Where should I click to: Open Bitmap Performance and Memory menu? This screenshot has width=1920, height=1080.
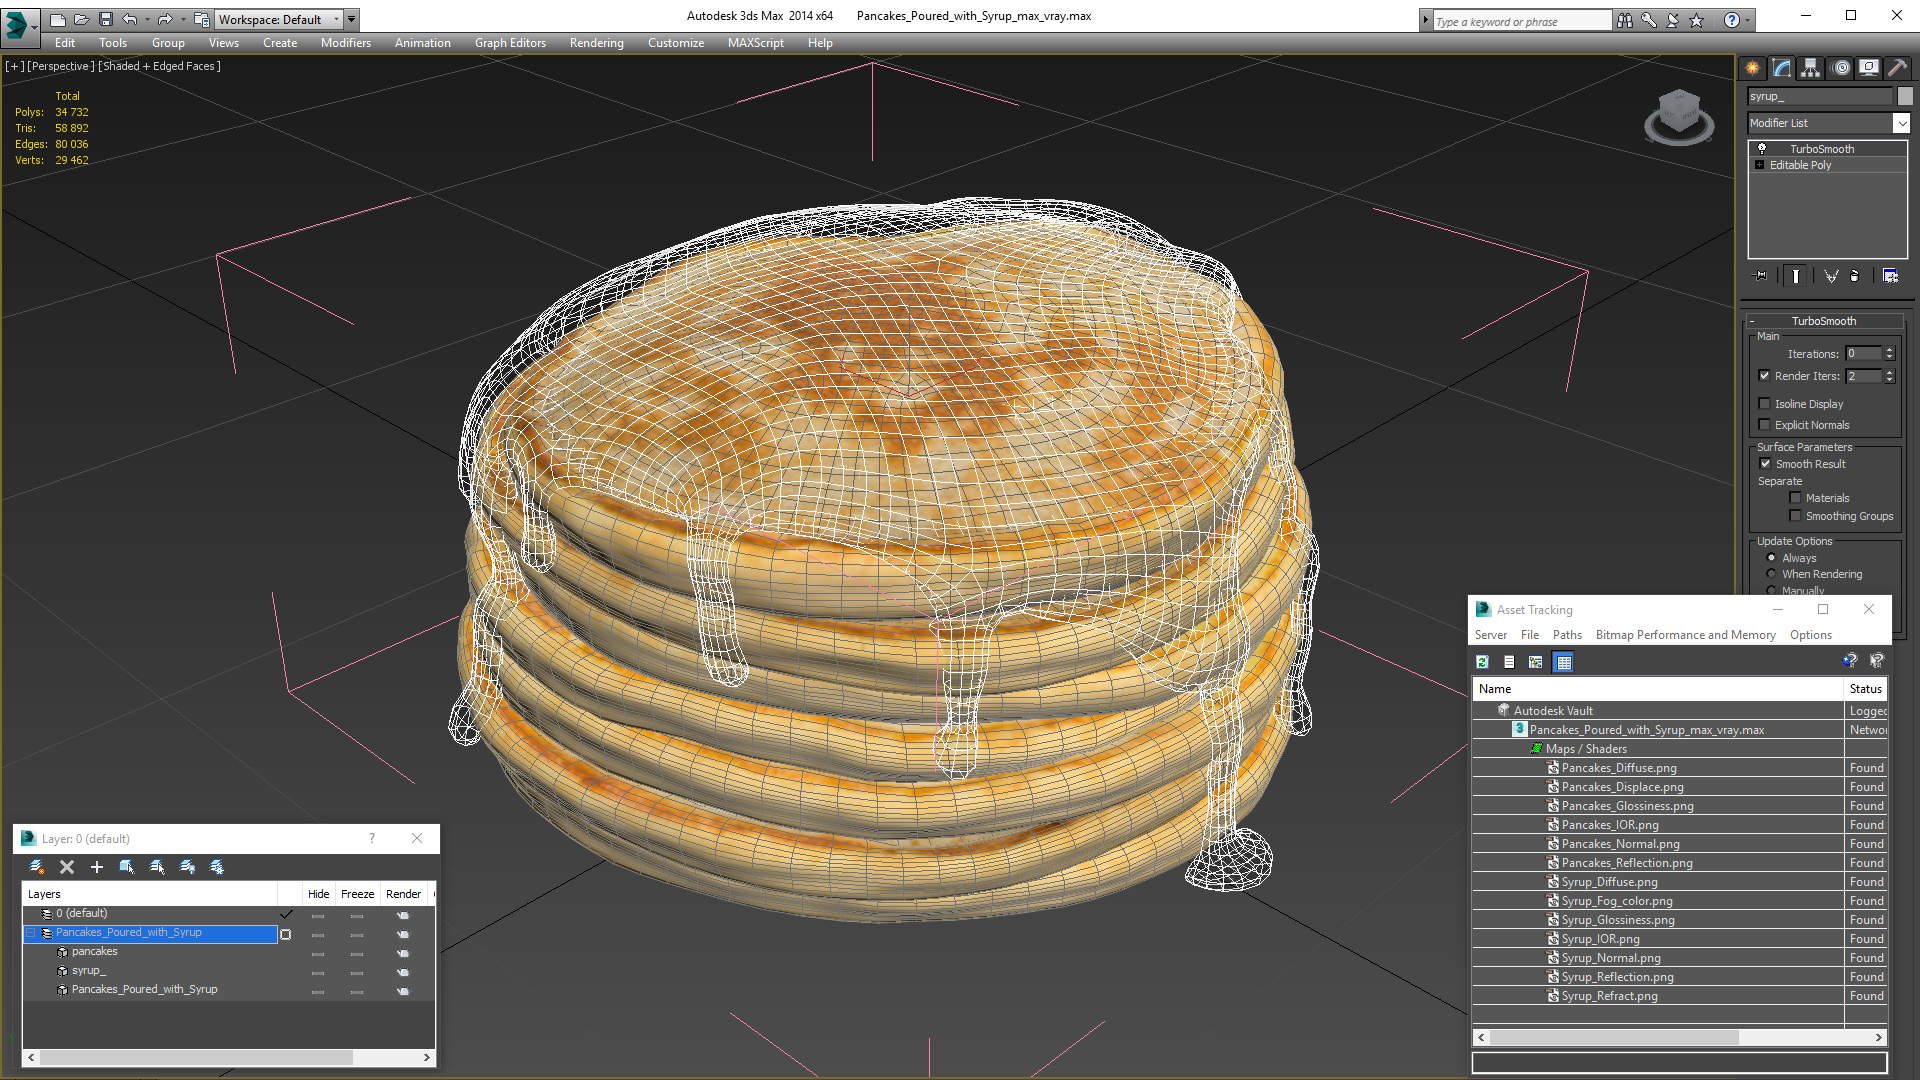pyautogui.click(x=1685, y=635)
